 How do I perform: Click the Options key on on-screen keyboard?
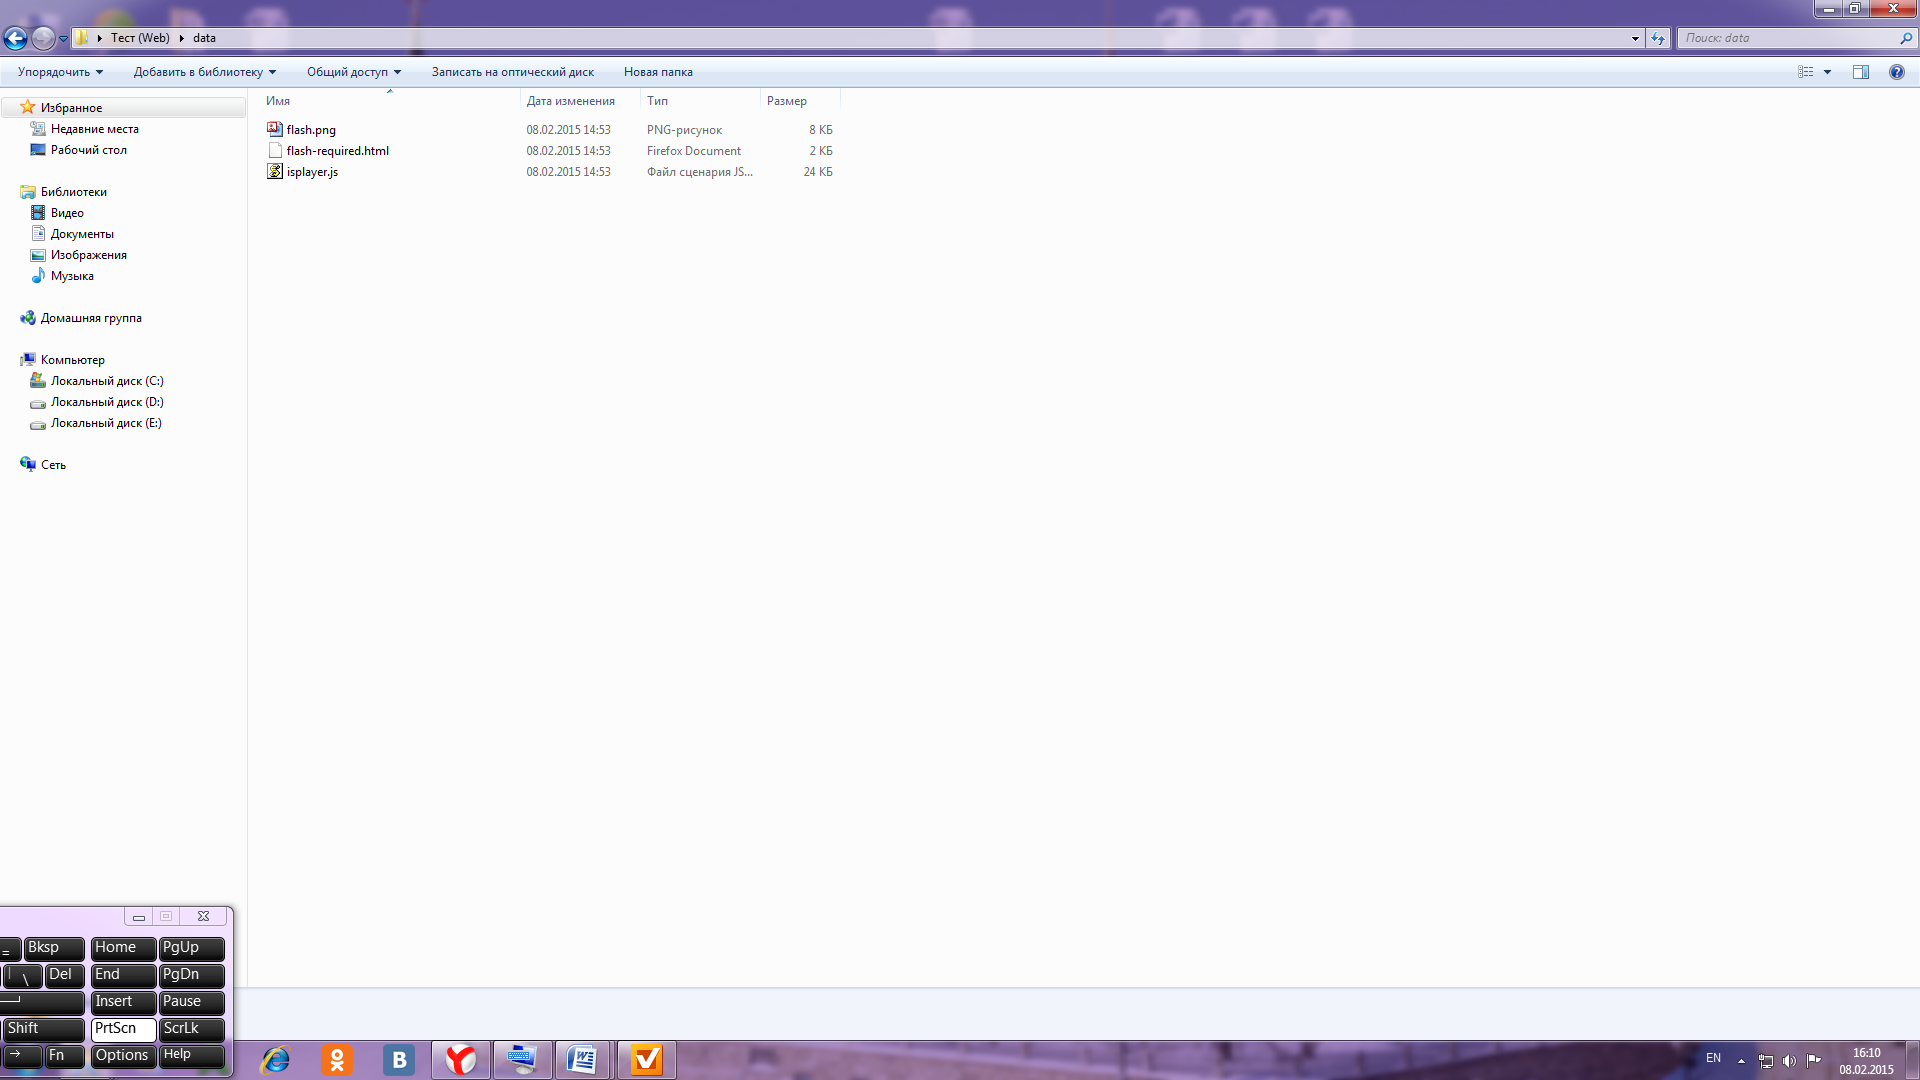124,1056
